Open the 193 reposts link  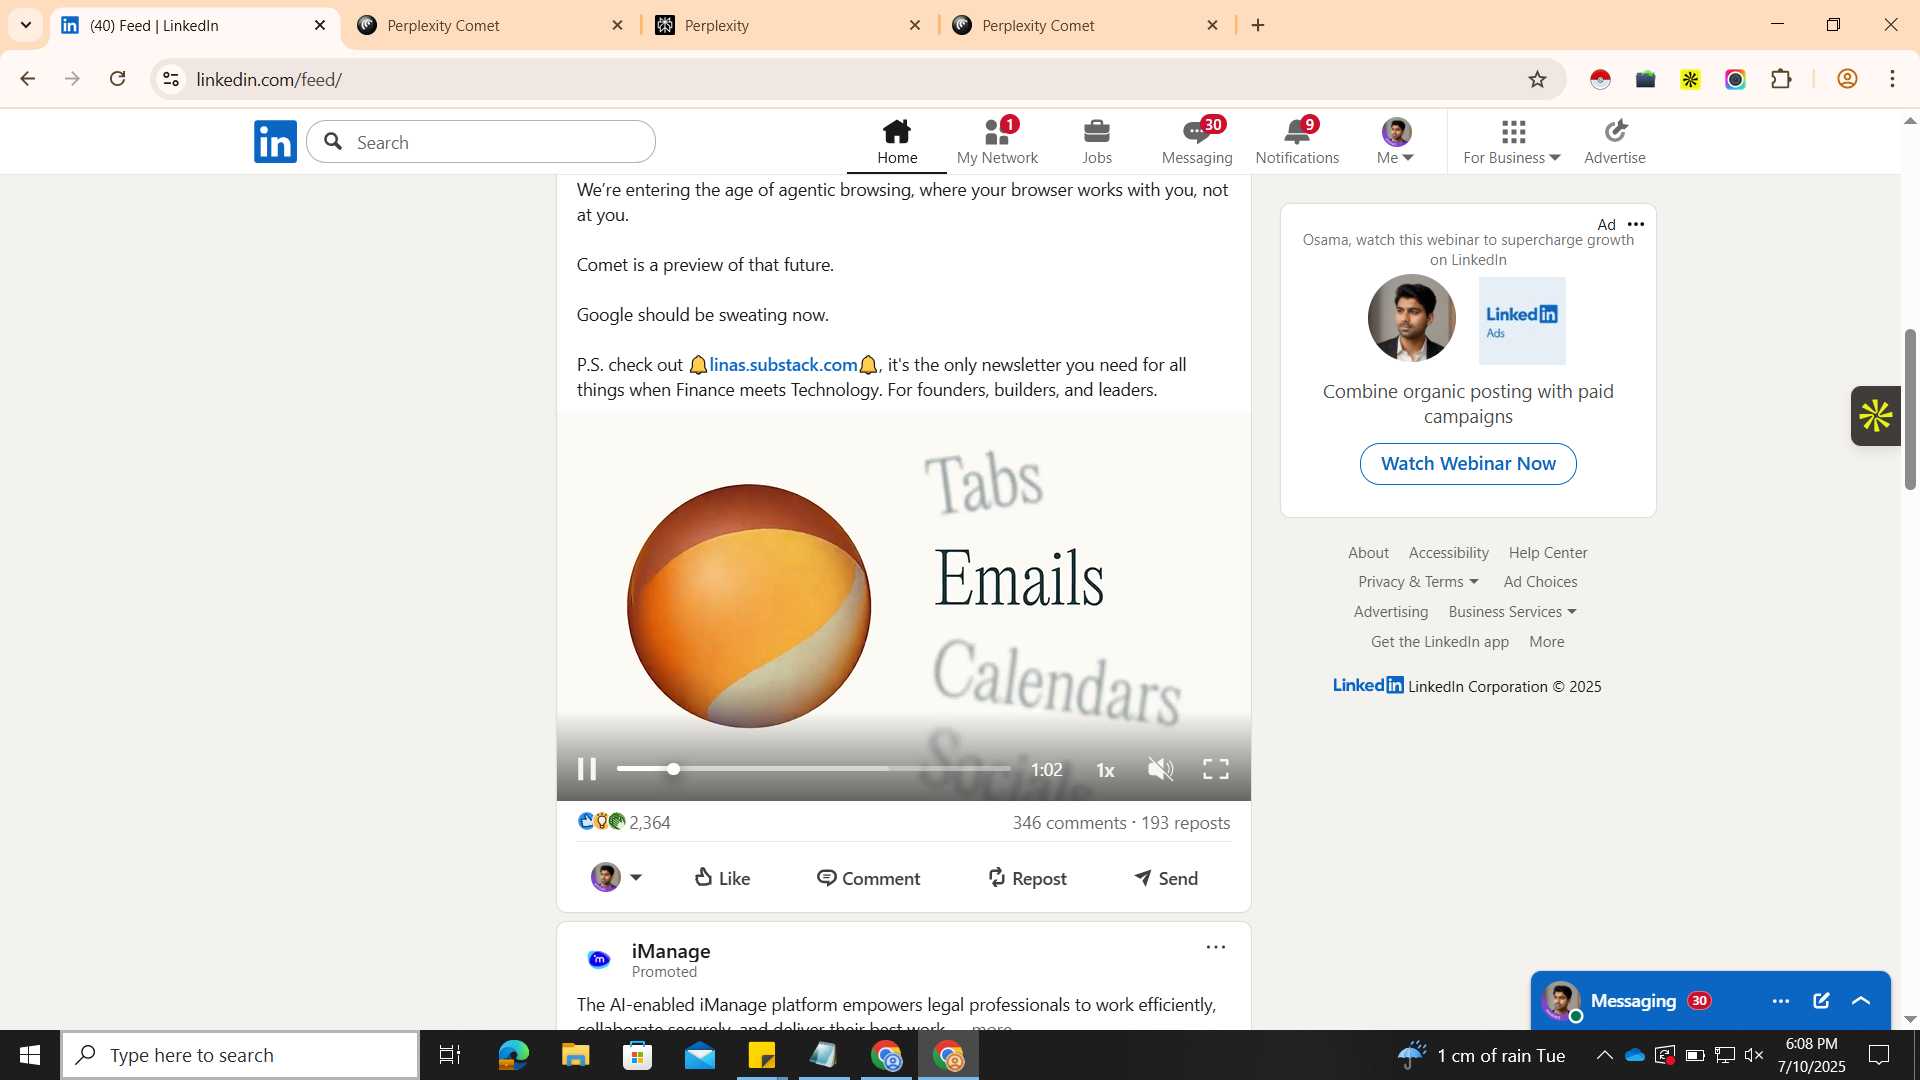[x=1186, y=823]
